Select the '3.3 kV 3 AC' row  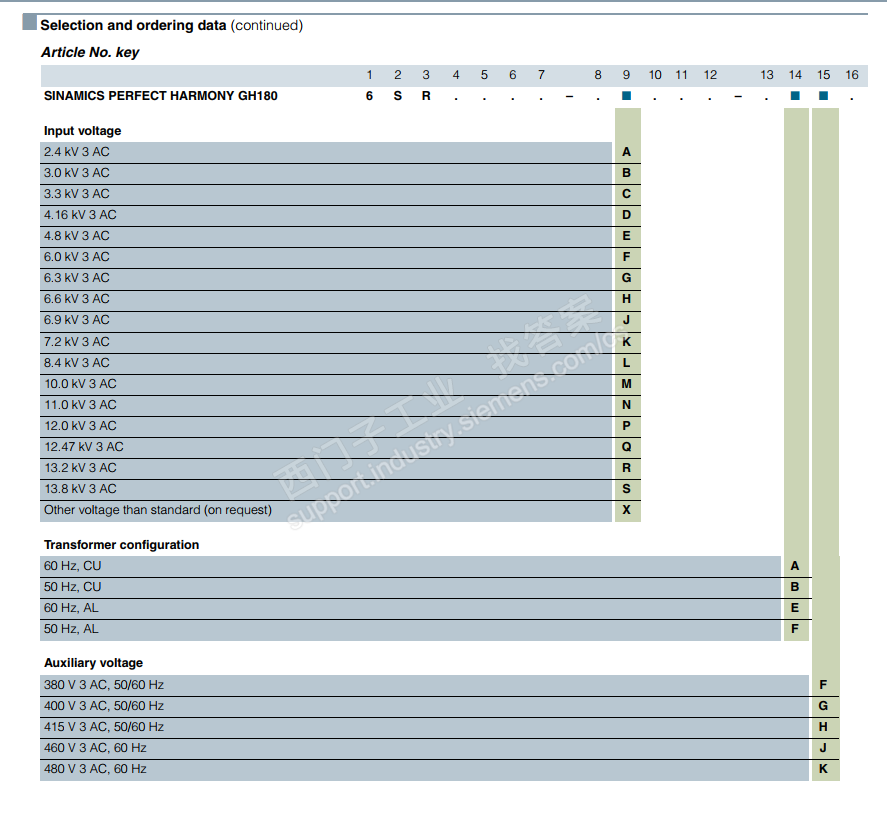326,194
